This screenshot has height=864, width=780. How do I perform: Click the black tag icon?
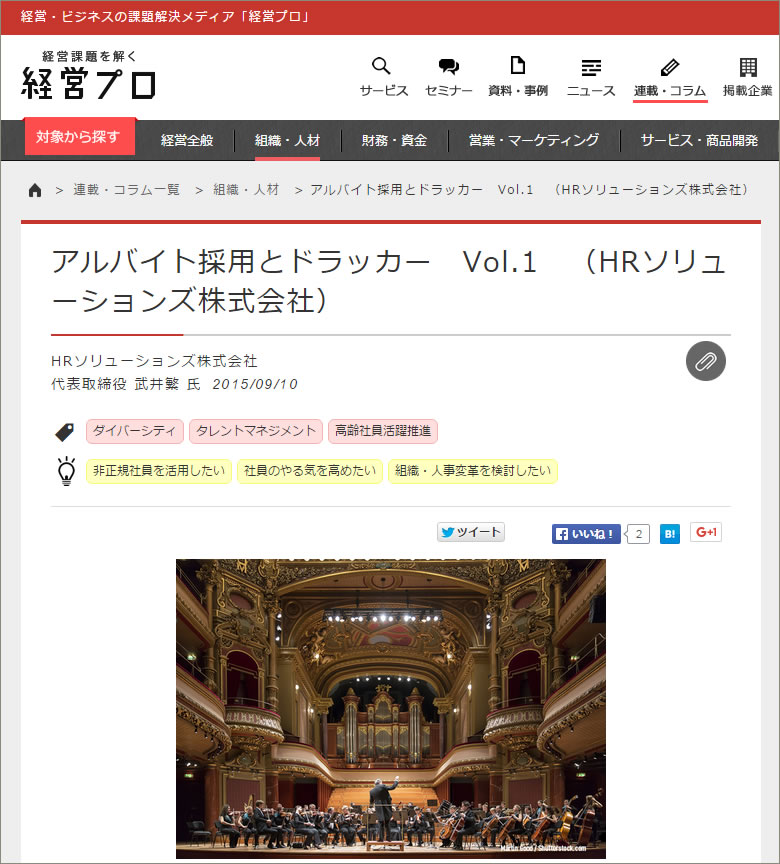(65, 432)
